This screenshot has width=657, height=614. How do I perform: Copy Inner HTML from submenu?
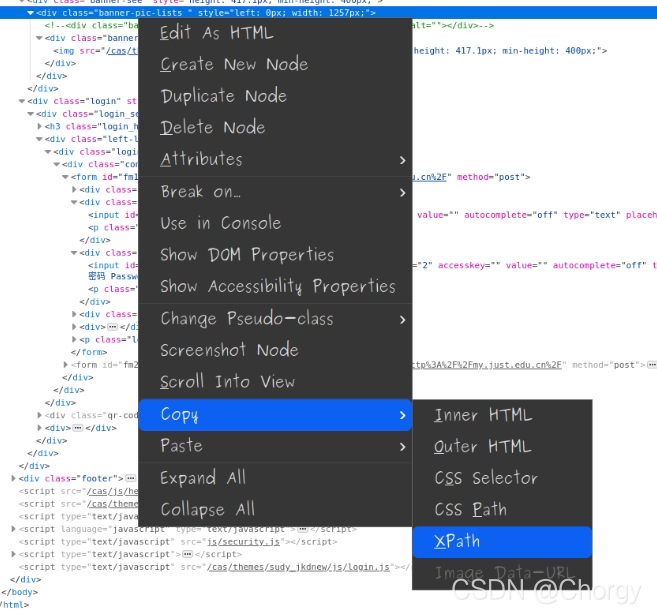coord(502,416)
